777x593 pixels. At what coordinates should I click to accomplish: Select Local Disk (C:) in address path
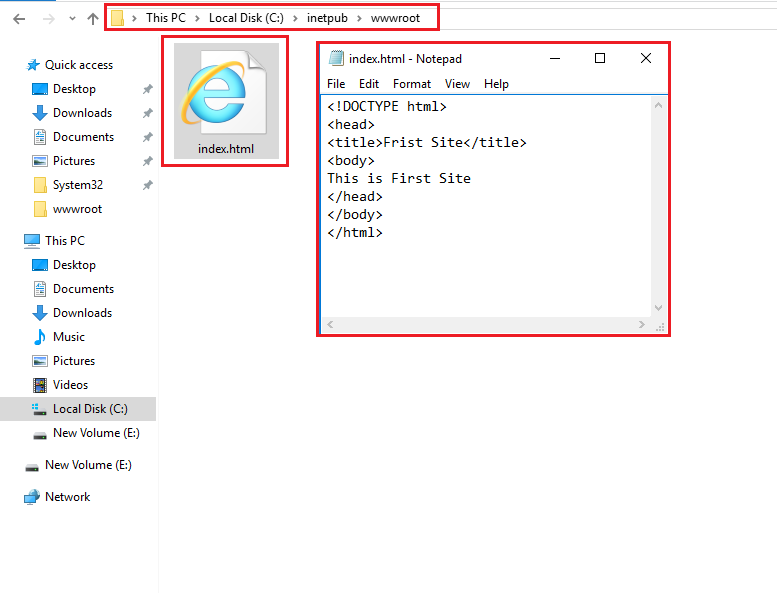[x=246, y=18]
